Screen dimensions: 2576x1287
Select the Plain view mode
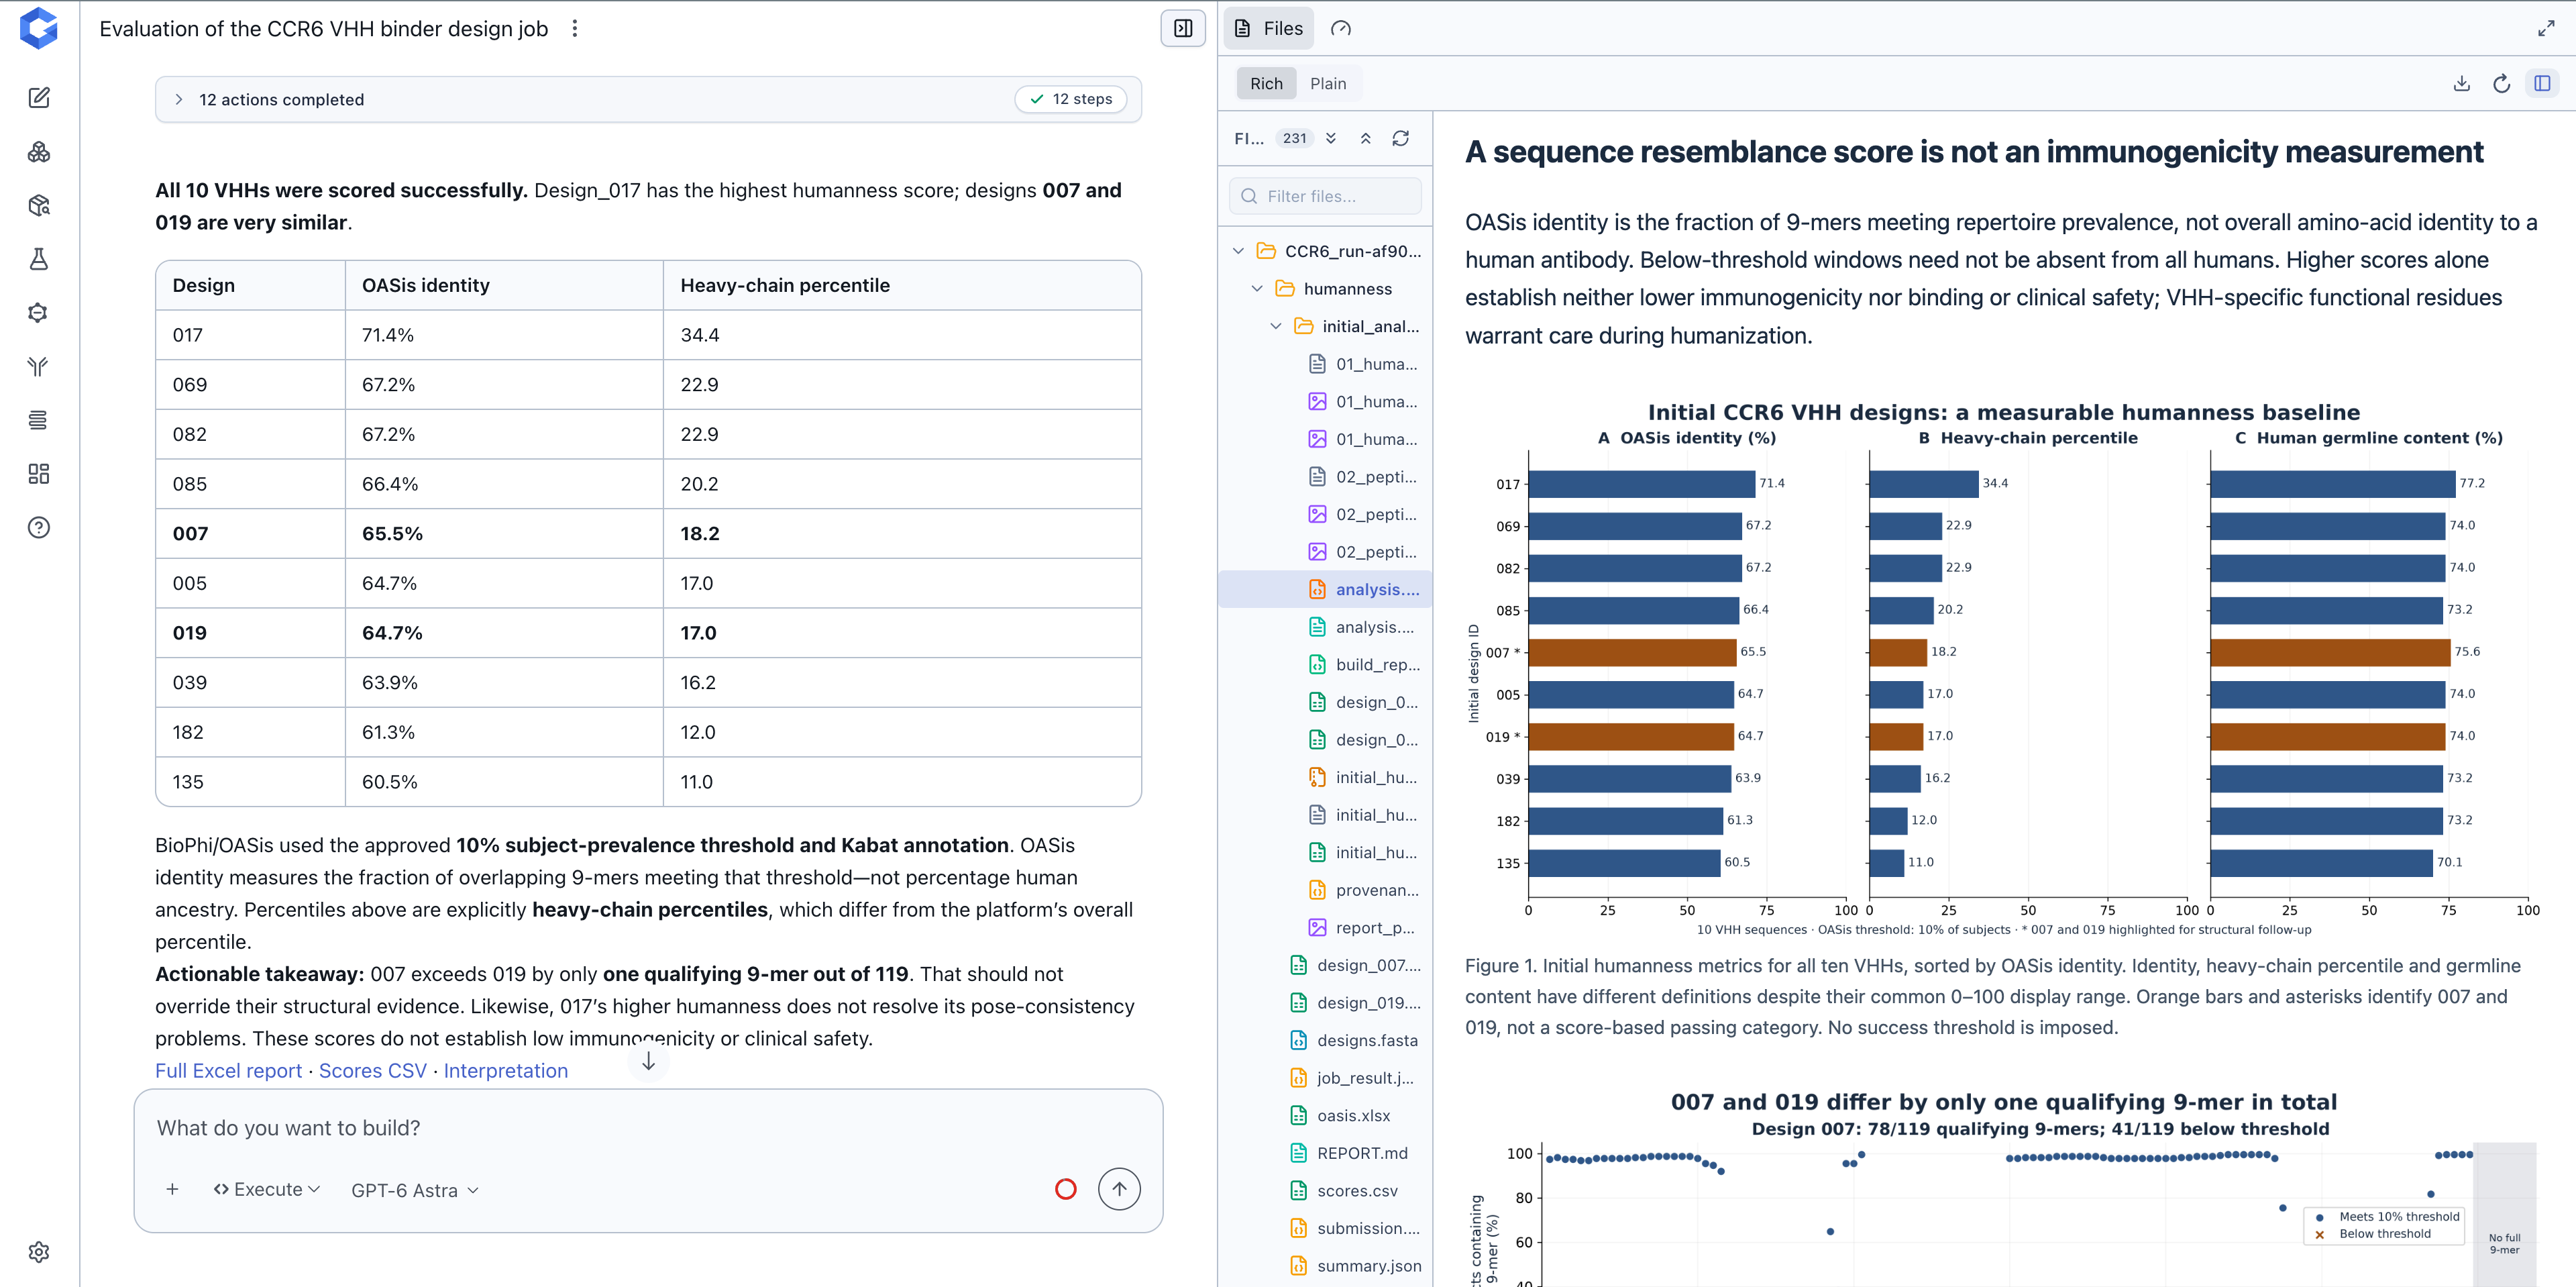(x=1328, y=83)
